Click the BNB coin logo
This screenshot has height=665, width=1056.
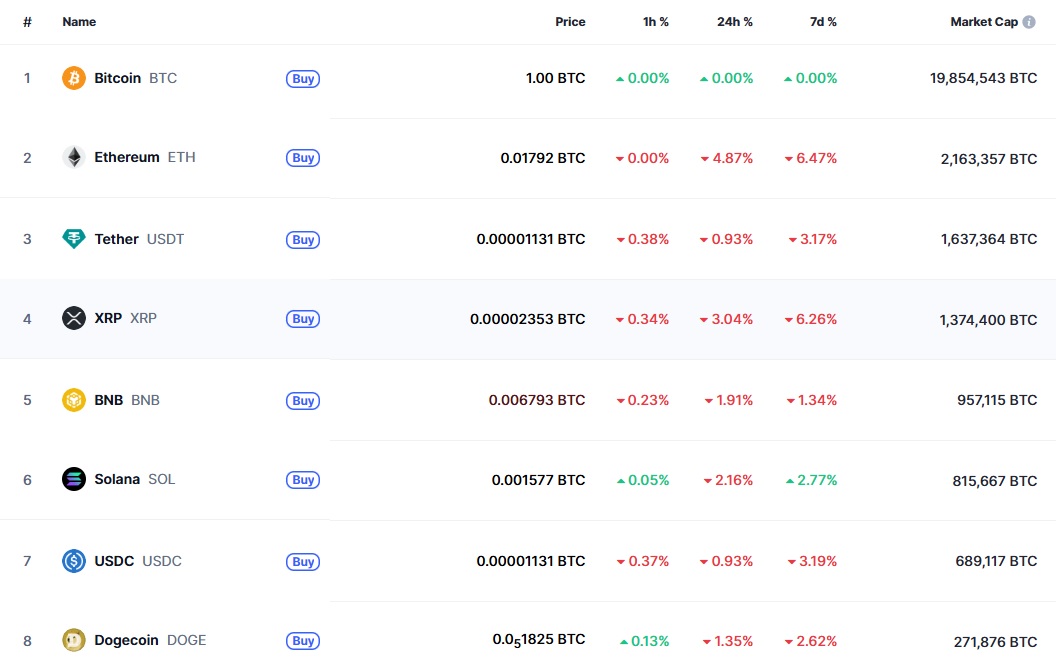click(x=73, y=400)
